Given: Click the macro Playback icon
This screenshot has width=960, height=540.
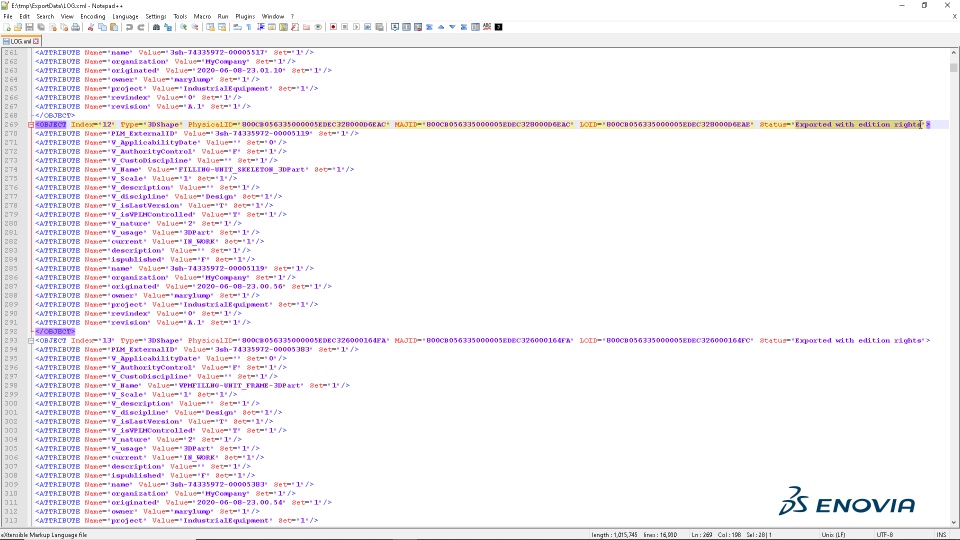Looking at the screenshot, I should tap(356, 27).
